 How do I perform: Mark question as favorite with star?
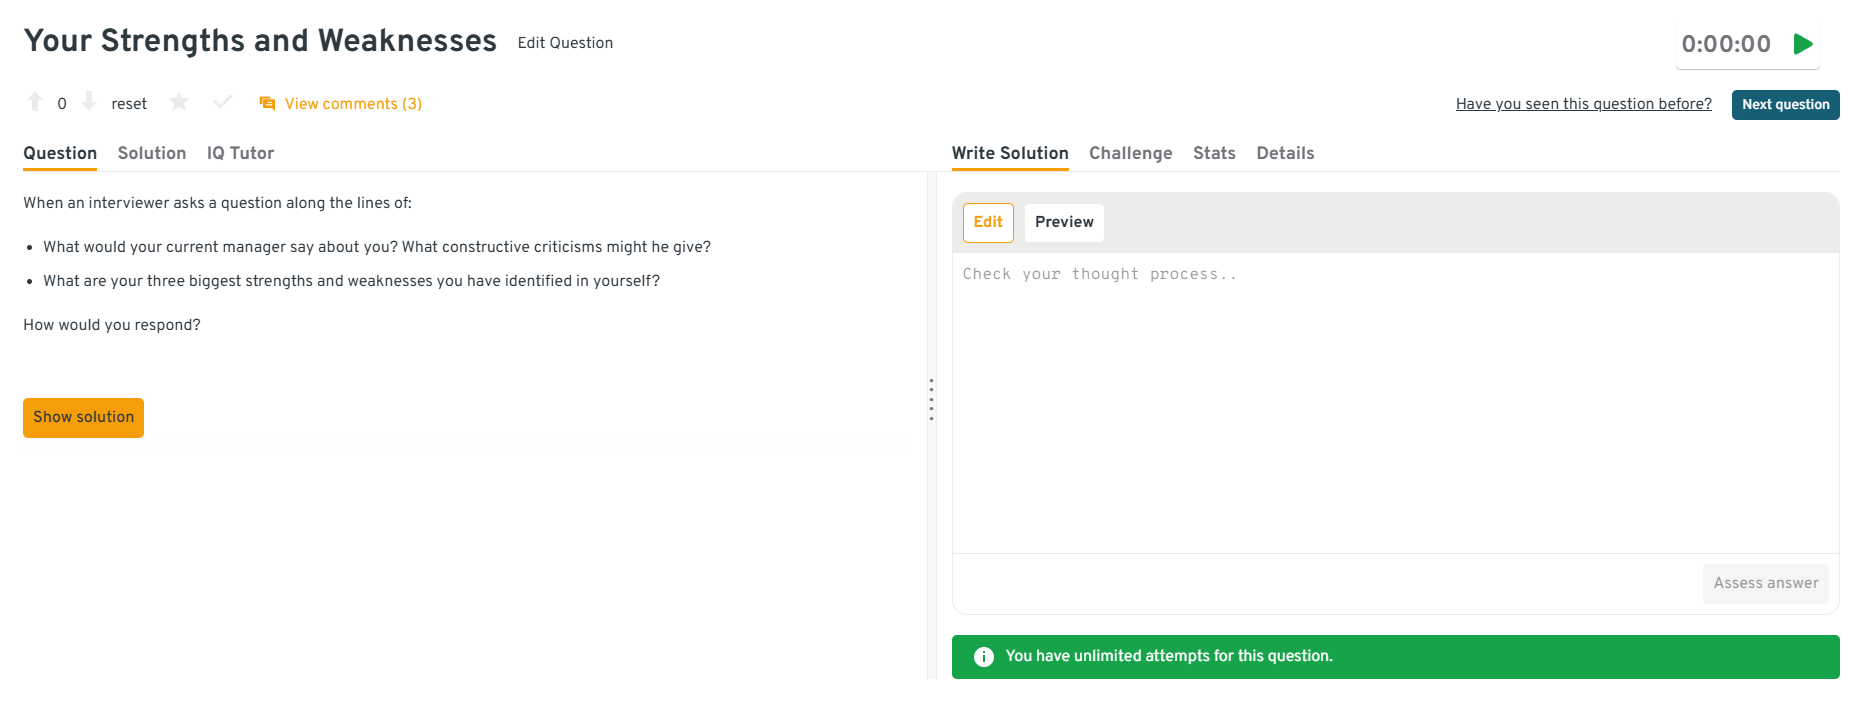tap(179, 102)
